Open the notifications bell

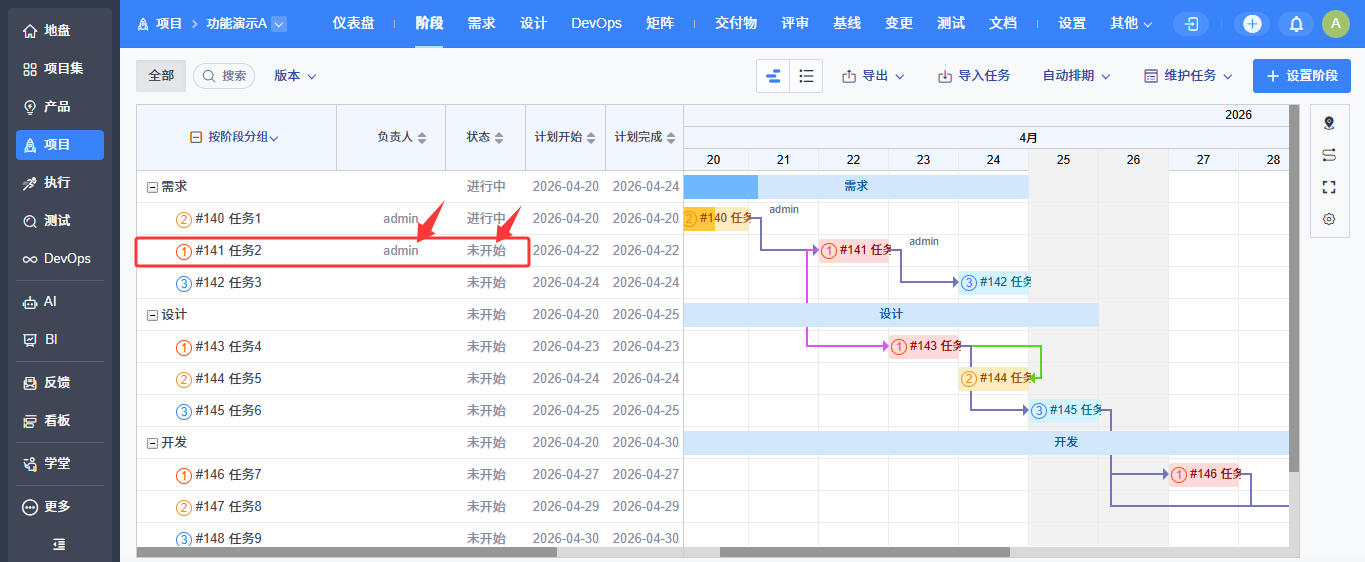tap(1296, 24)
